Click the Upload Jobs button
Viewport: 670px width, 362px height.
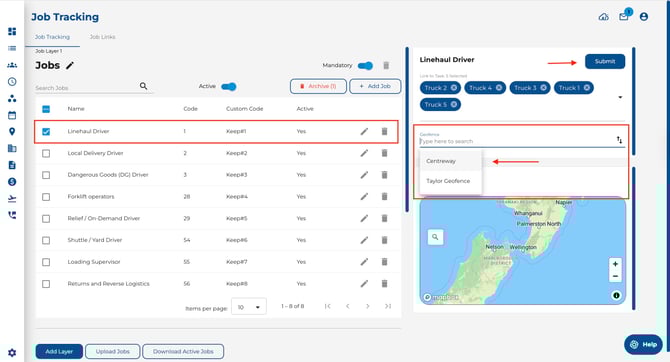pos(112,351)
